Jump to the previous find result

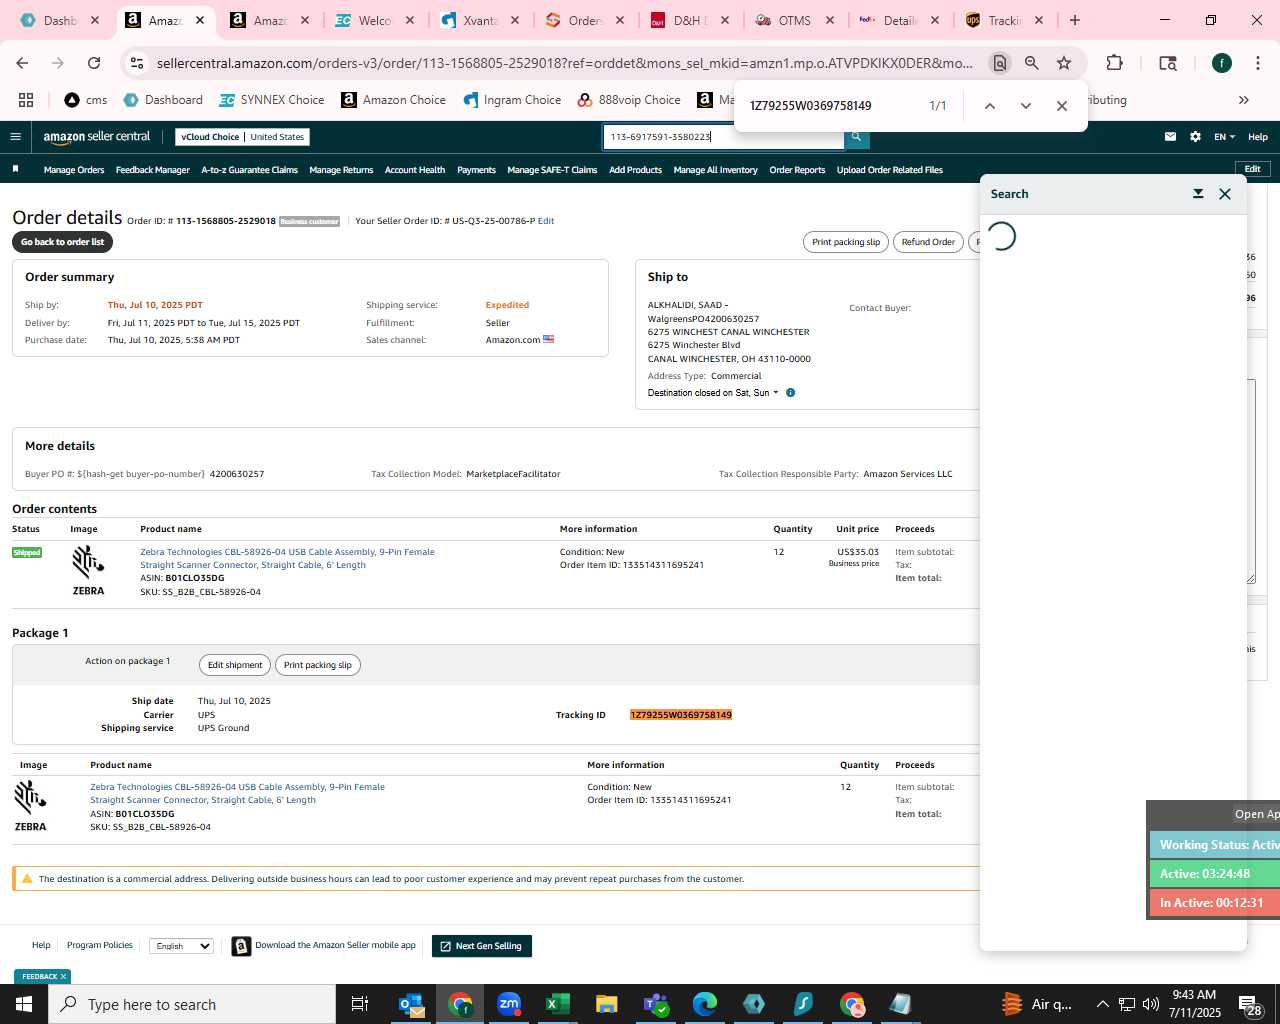pyautogui.click(x=989, y=106)
